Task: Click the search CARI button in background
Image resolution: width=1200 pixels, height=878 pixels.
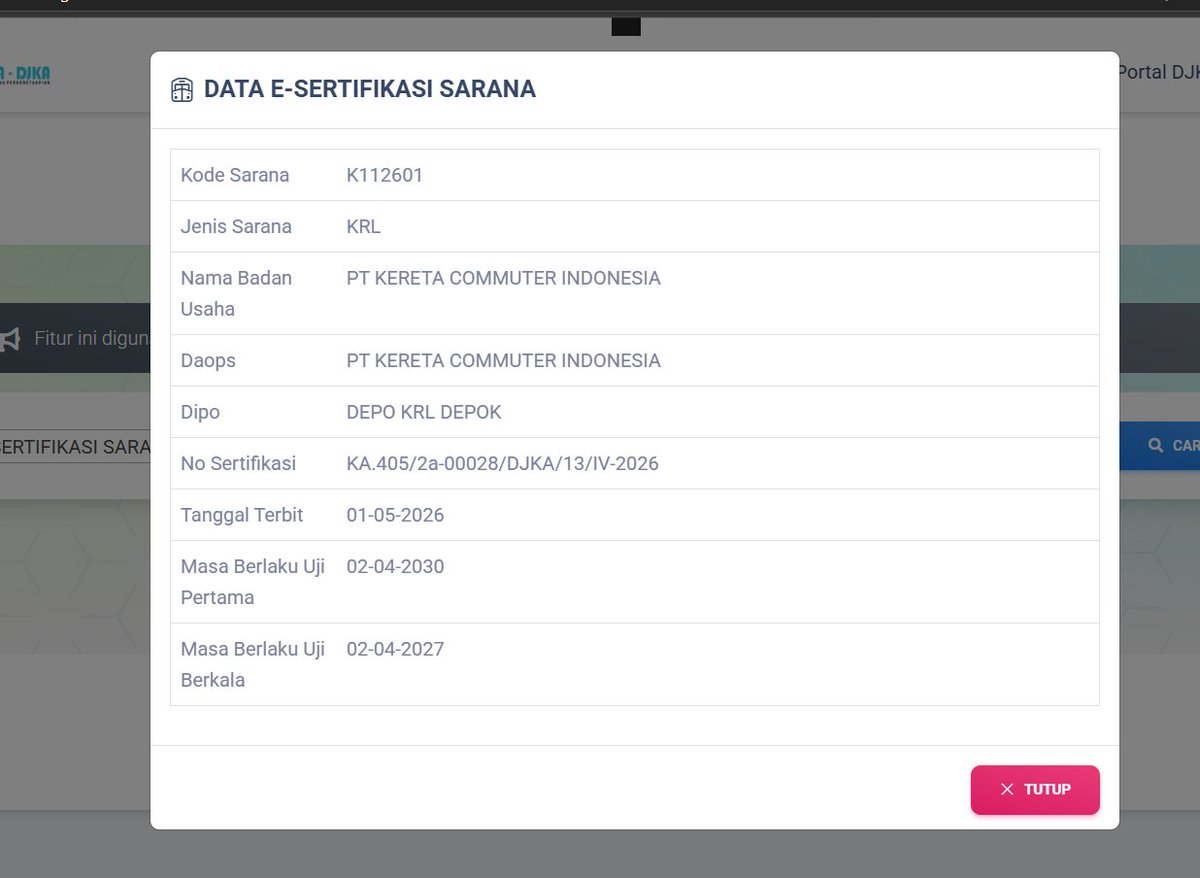Action: pyautogui.click(x=1160, y=445)
